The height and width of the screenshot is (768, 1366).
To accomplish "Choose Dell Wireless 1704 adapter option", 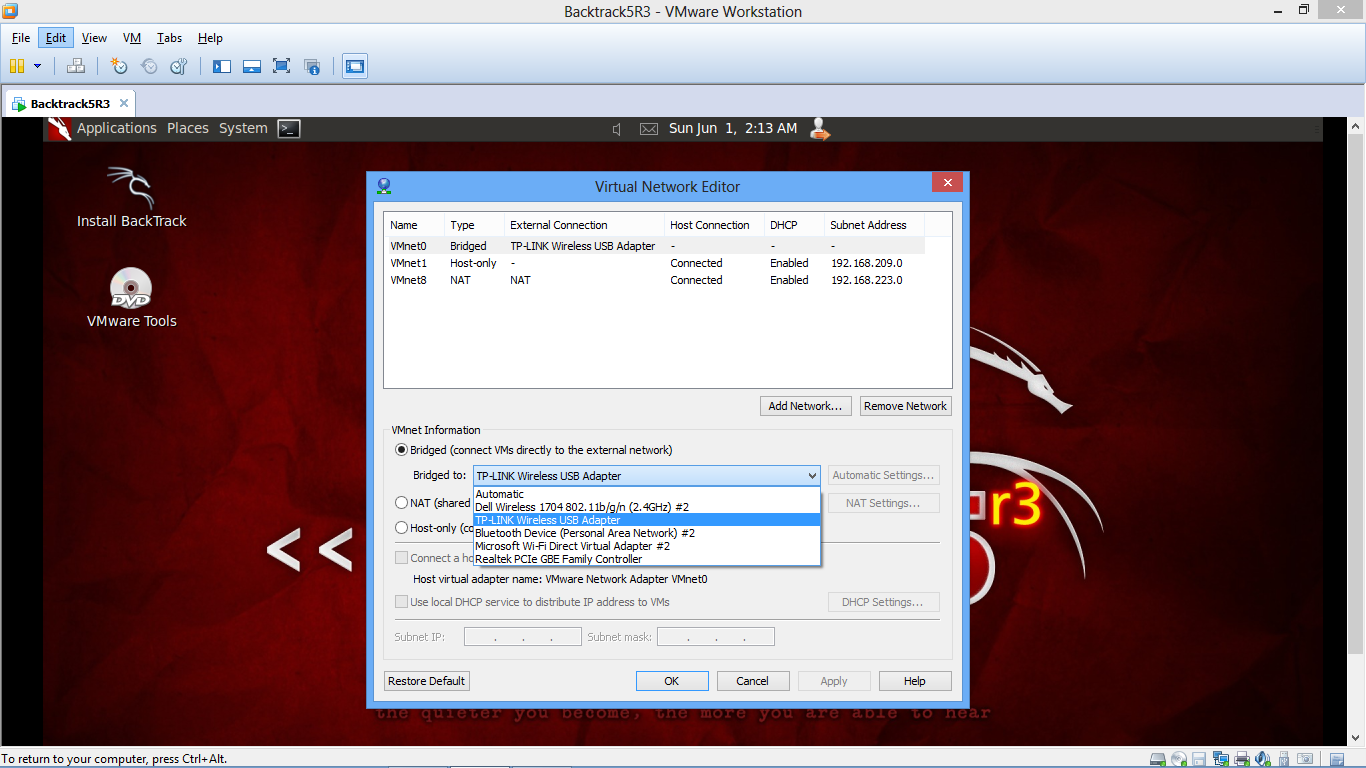I will pos(647,507).
